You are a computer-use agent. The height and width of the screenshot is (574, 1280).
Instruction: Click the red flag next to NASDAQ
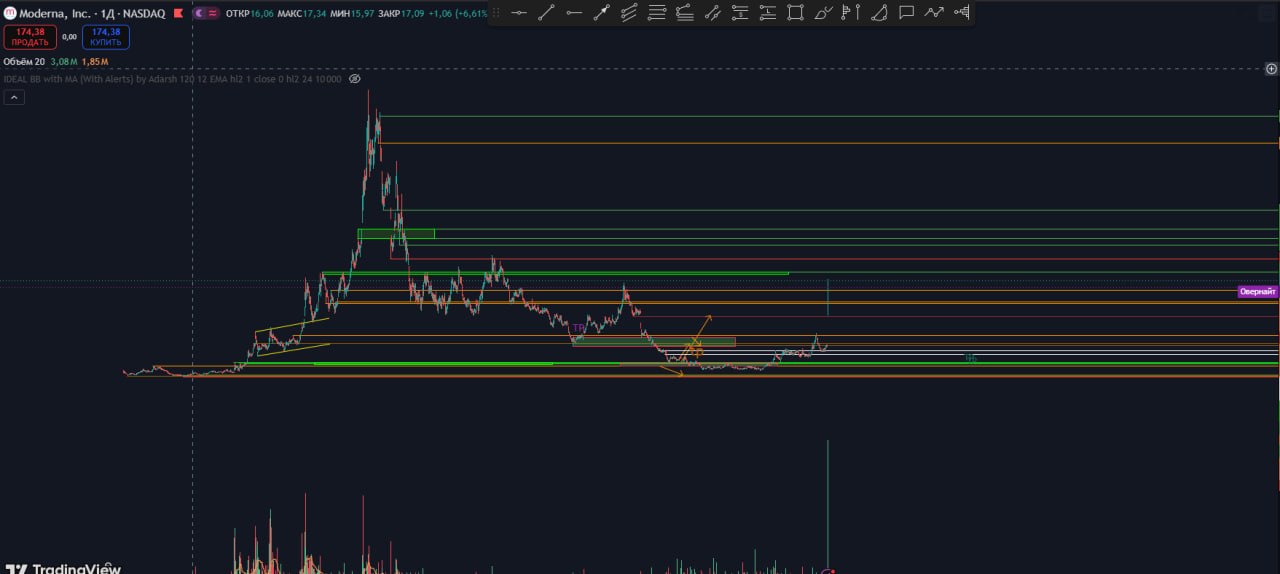click(x=178, y=14)
